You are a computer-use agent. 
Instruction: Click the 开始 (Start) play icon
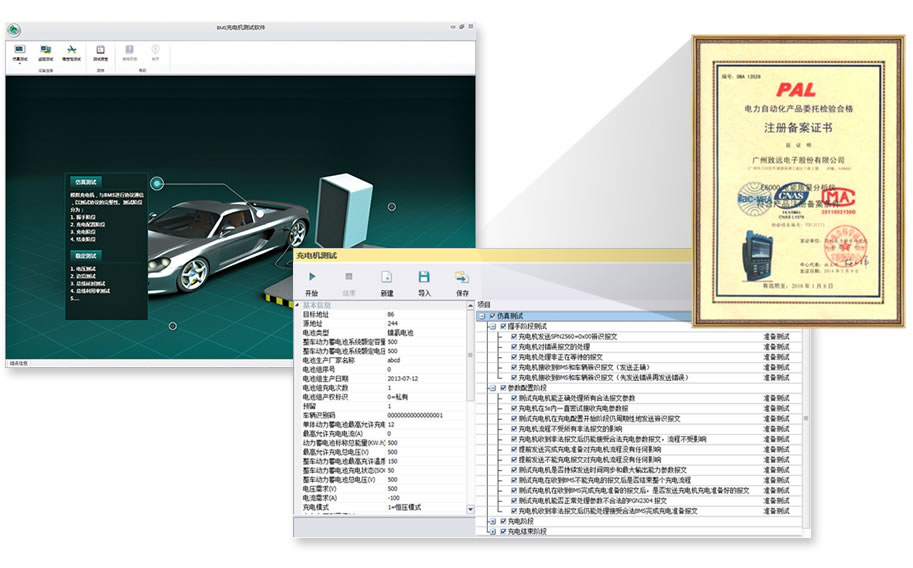[x=311, y=277]
